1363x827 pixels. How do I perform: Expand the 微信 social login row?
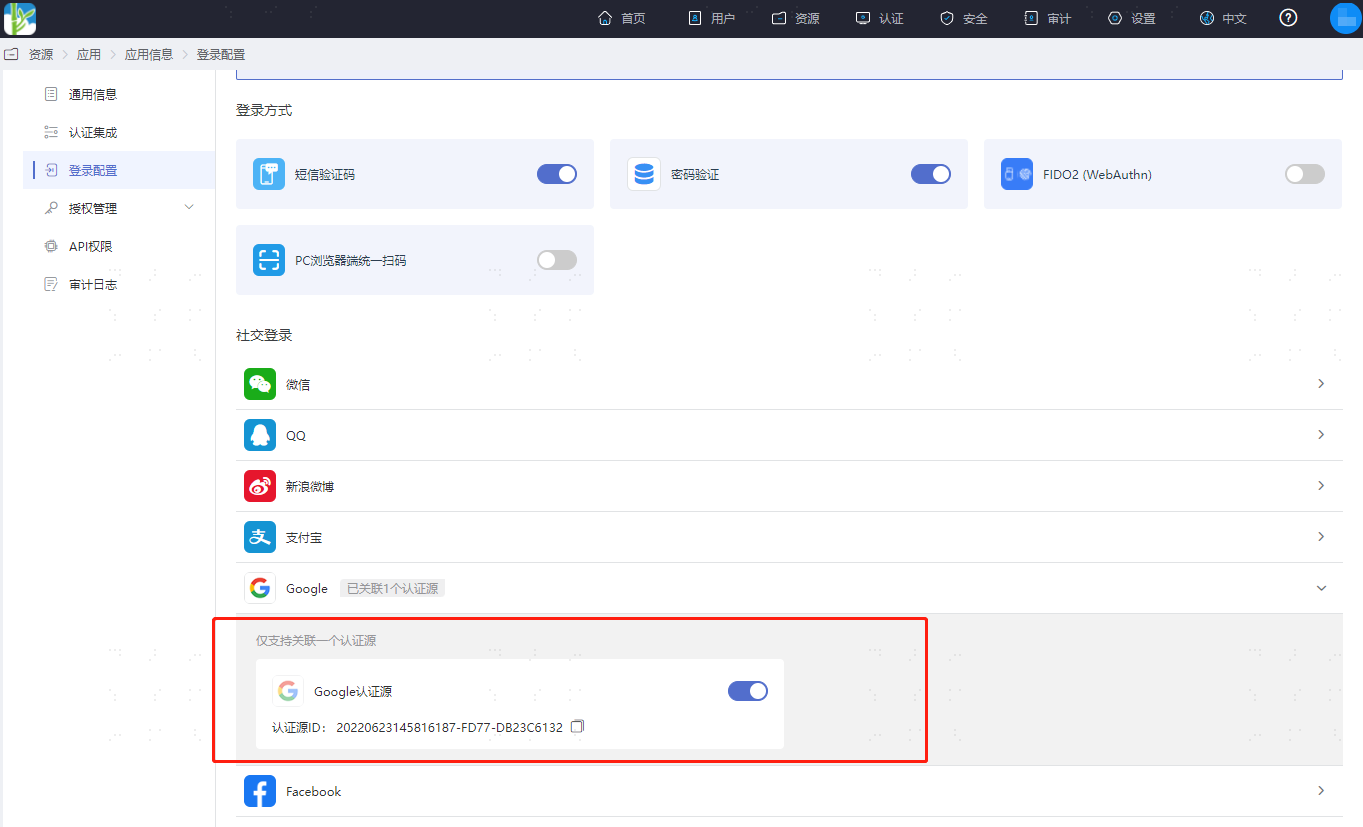[x=1321, y=384]
